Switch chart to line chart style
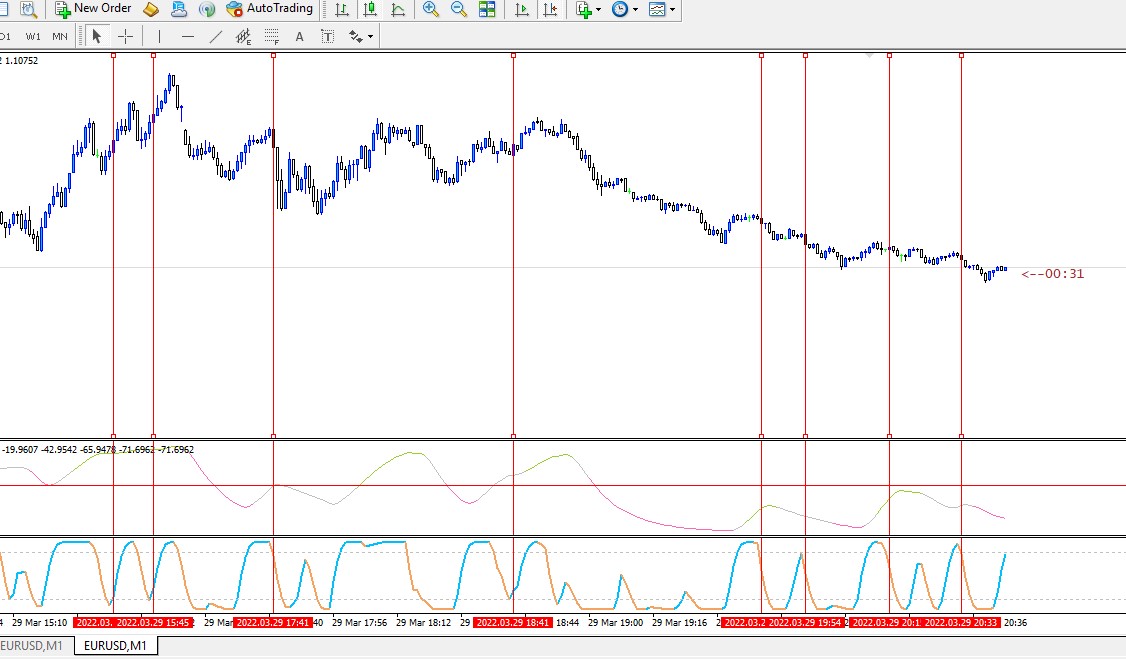This screenshot has width=1126, height=659. click(398, 9)
